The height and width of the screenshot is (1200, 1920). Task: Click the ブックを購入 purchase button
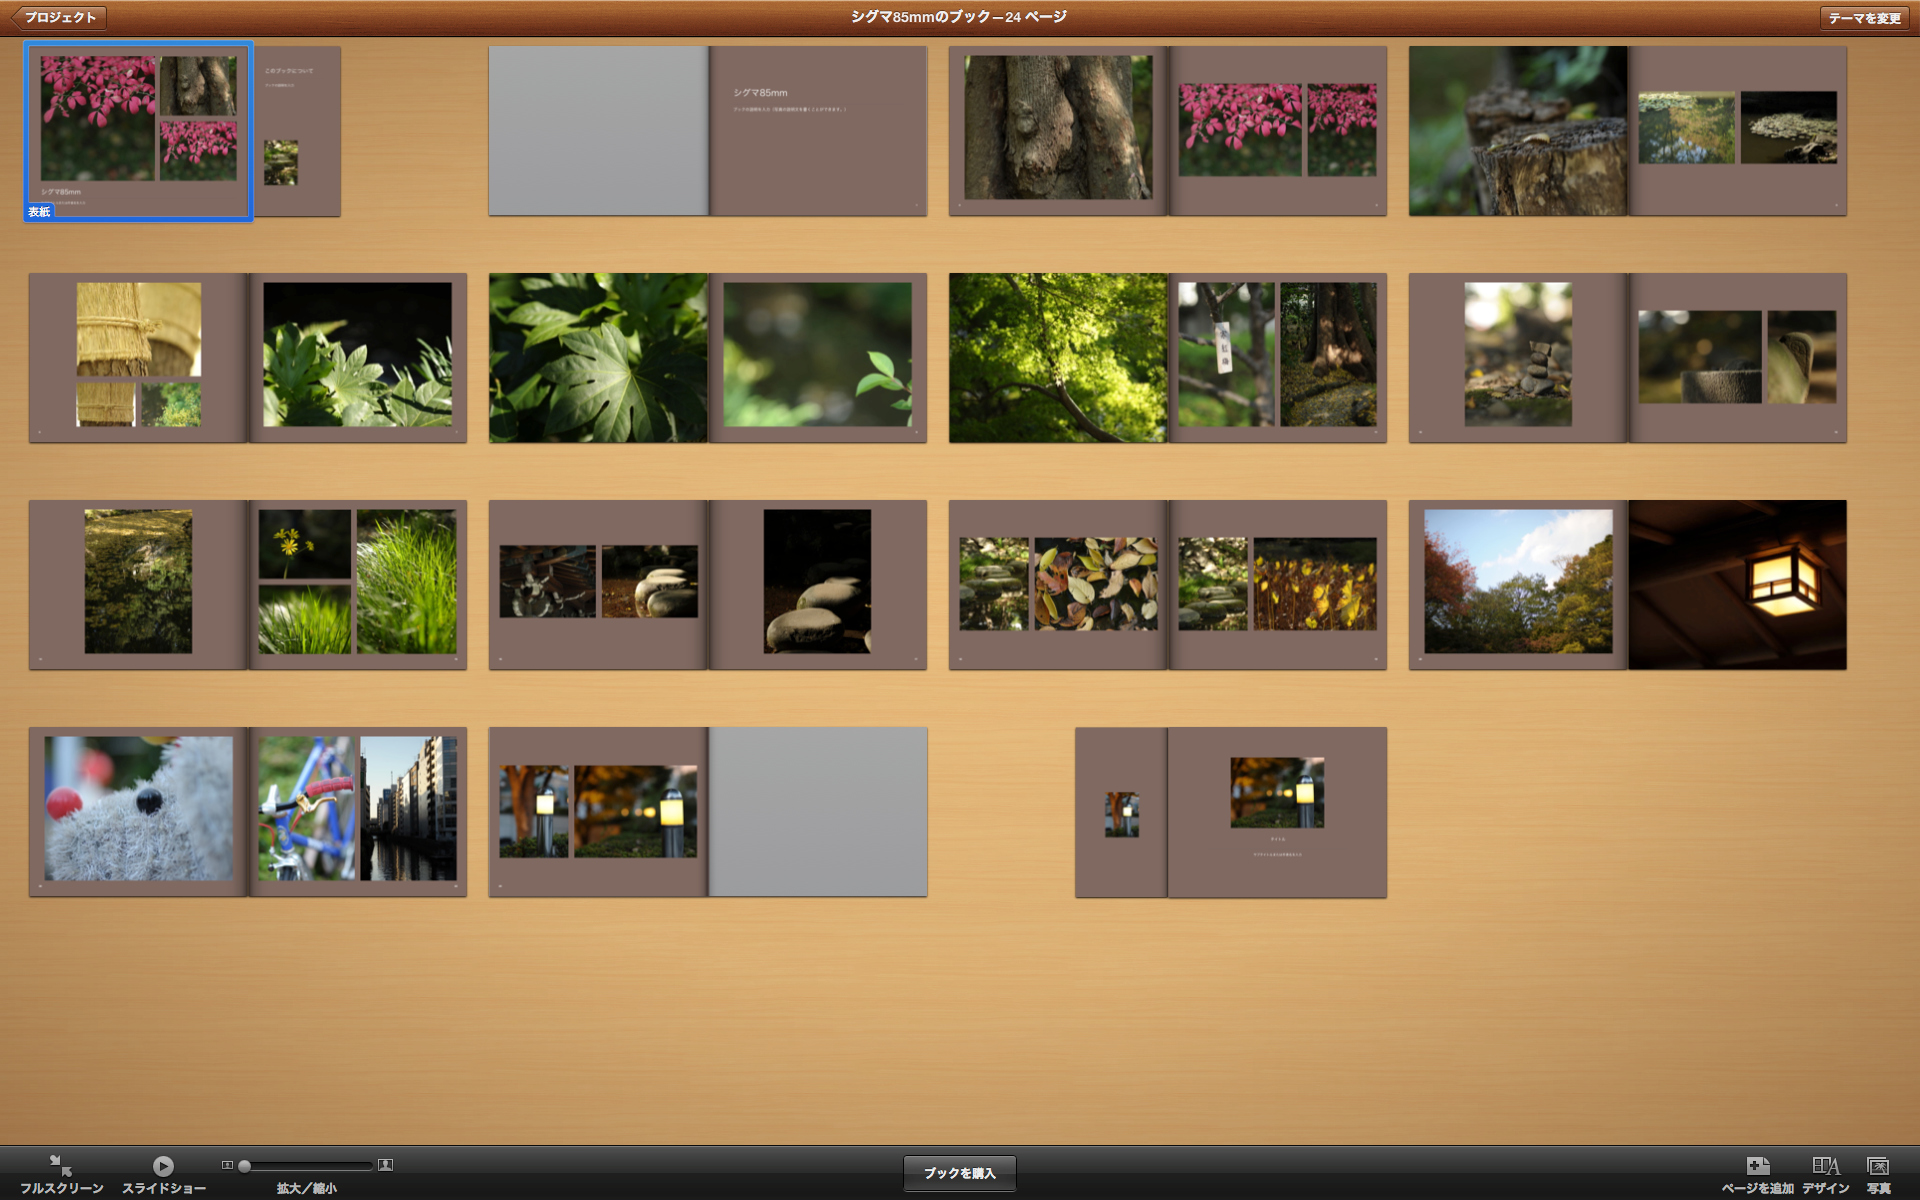point(959,1172)
